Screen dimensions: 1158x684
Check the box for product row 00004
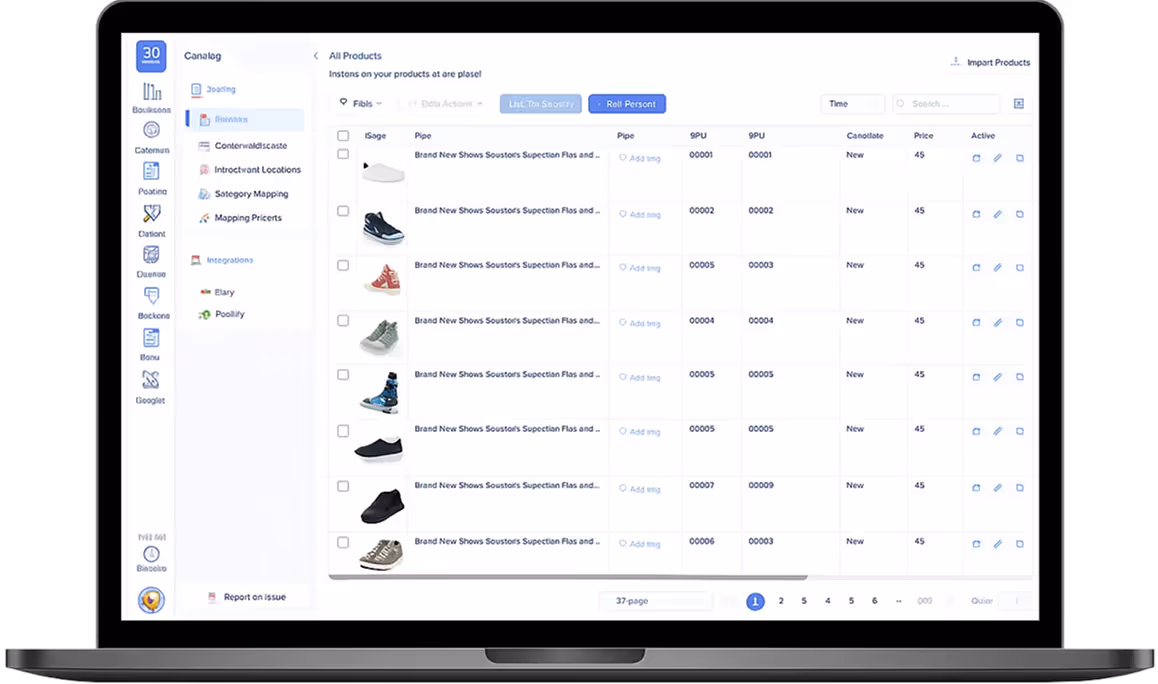[343, 321]
